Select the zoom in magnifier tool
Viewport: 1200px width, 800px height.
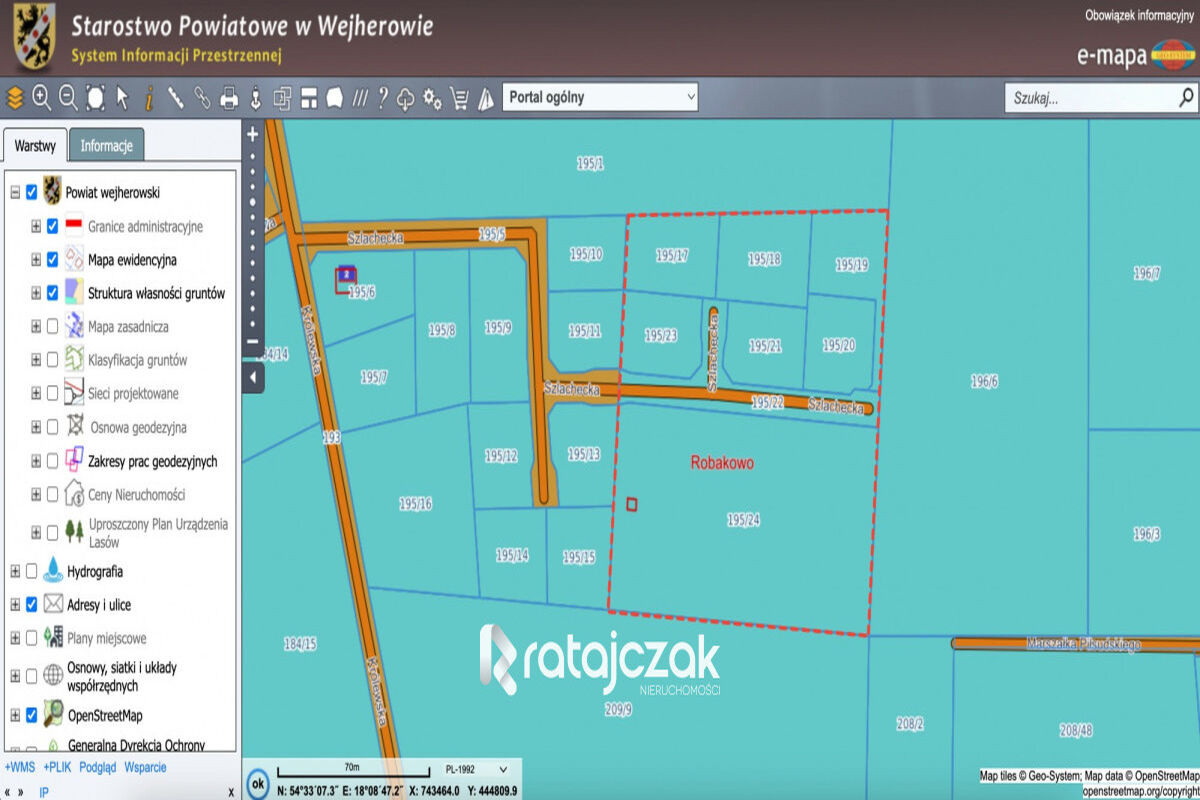[41, 98]
